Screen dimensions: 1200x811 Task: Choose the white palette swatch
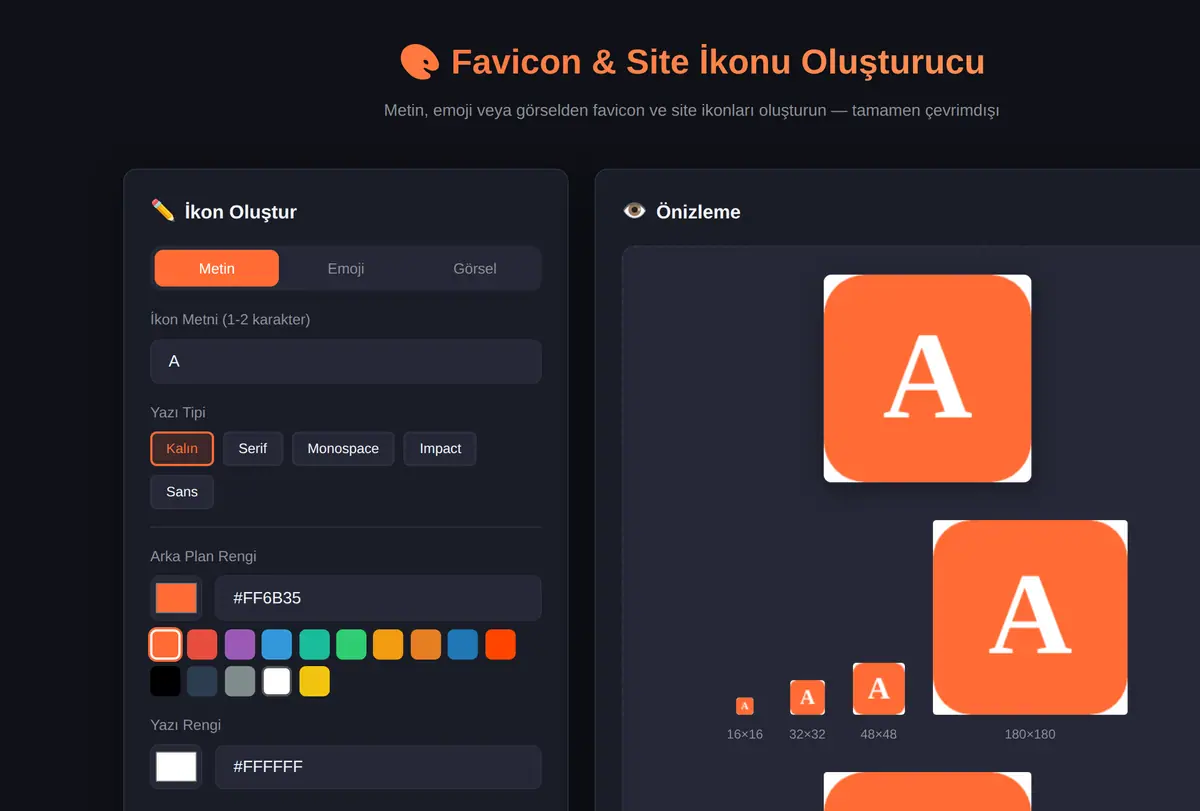pos(277,681)
